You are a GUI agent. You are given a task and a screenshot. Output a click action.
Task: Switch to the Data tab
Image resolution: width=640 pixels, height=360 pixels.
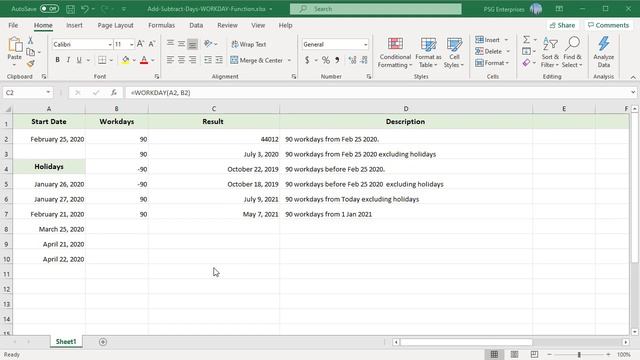(196, 25)
